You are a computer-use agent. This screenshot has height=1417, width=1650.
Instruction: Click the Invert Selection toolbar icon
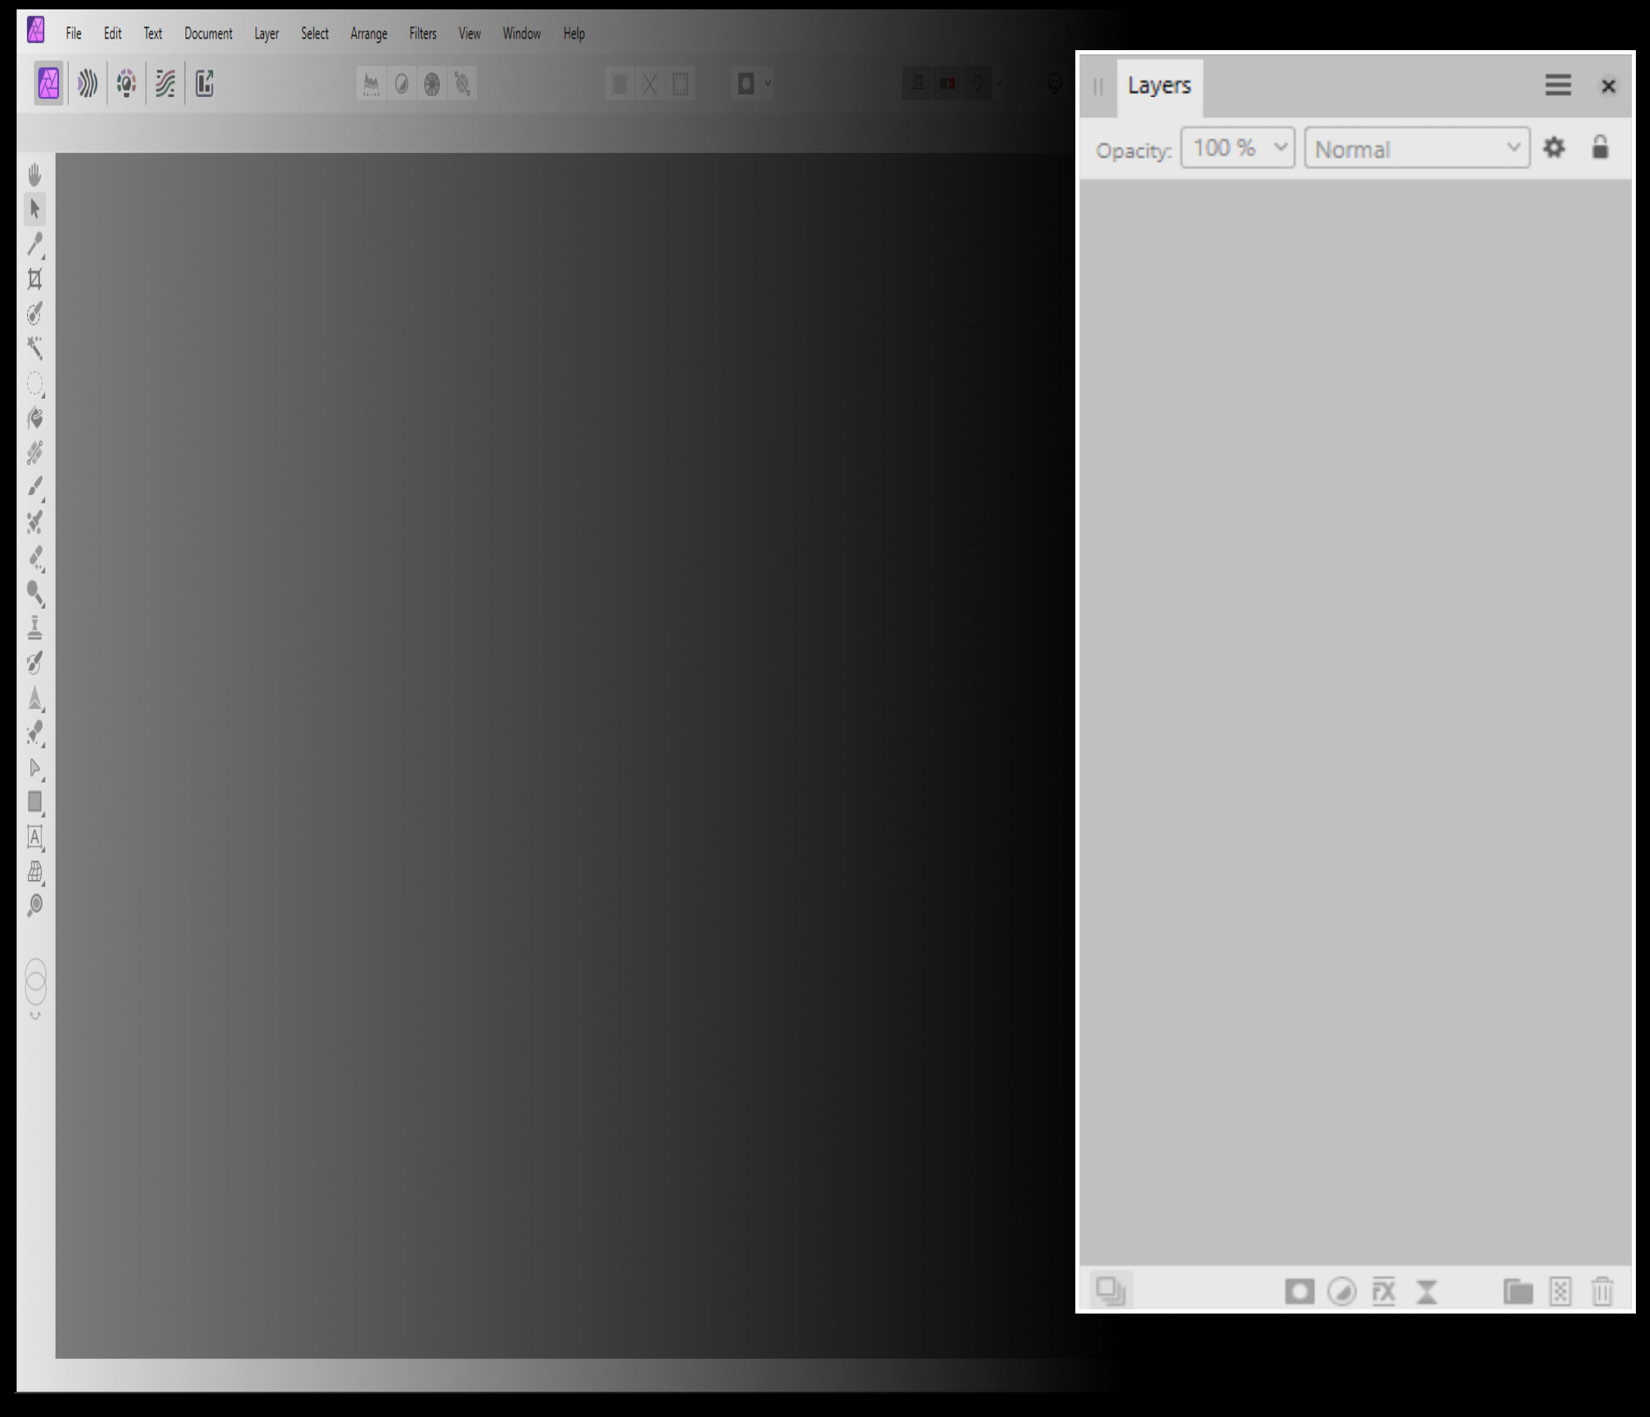tap(681, 84)
